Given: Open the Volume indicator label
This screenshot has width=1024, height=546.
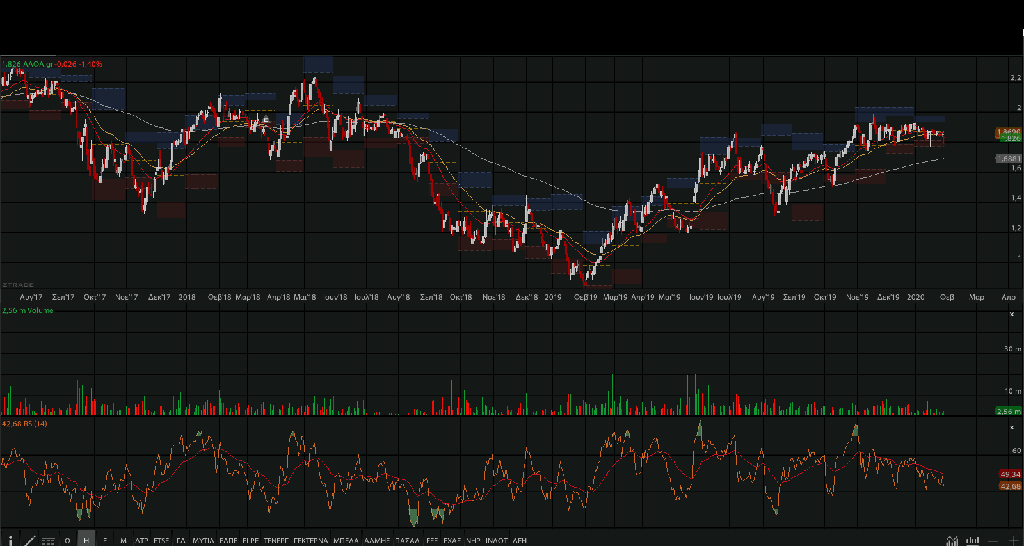Looking at the screenshot, I should 27,311.
